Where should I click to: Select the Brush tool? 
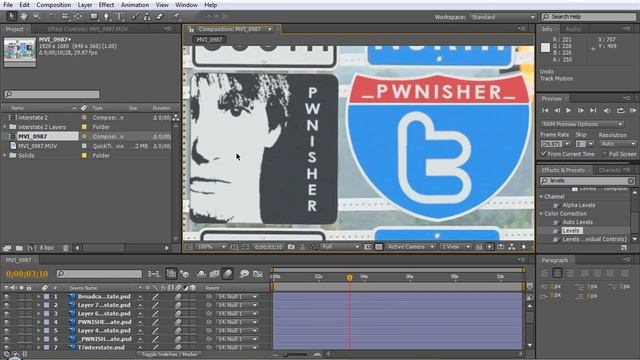click(x=135, y=16)
